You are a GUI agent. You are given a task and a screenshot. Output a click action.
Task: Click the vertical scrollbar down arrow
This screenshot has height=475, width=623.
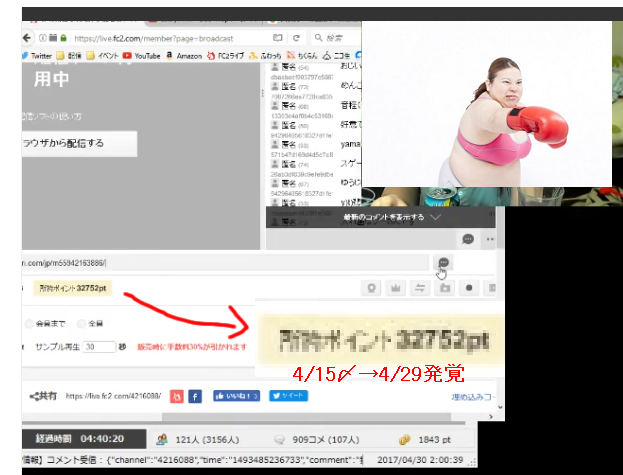500,407
